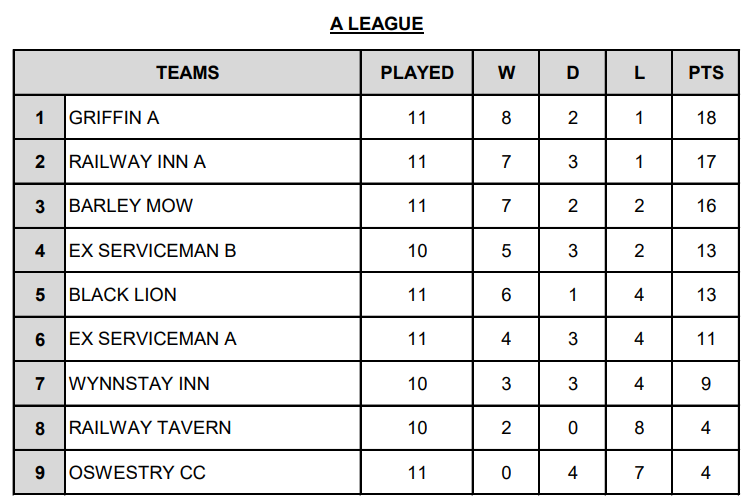Click the W column header
Screen dimensions: 749x503
[506, 73]
